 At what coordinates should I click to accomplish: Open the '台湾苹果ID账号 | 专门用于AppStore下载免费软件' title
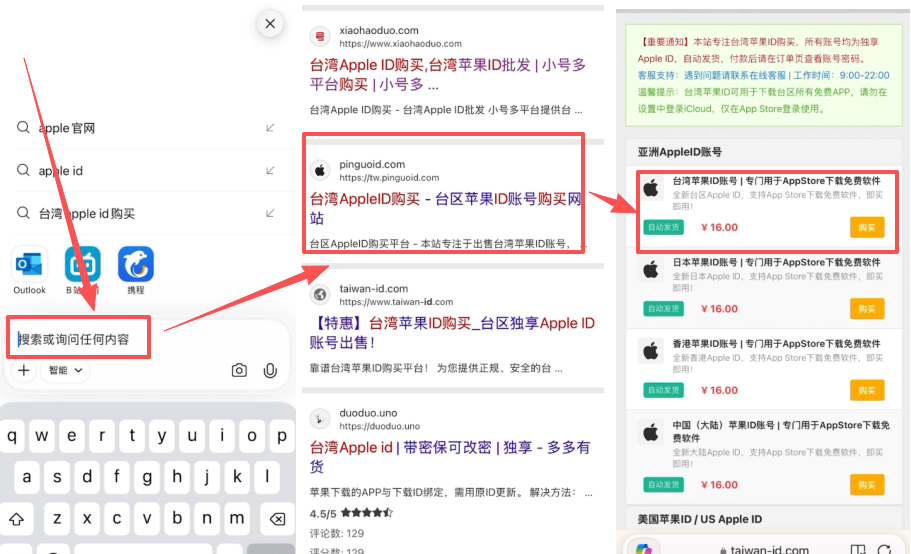(x=777, y=181)
